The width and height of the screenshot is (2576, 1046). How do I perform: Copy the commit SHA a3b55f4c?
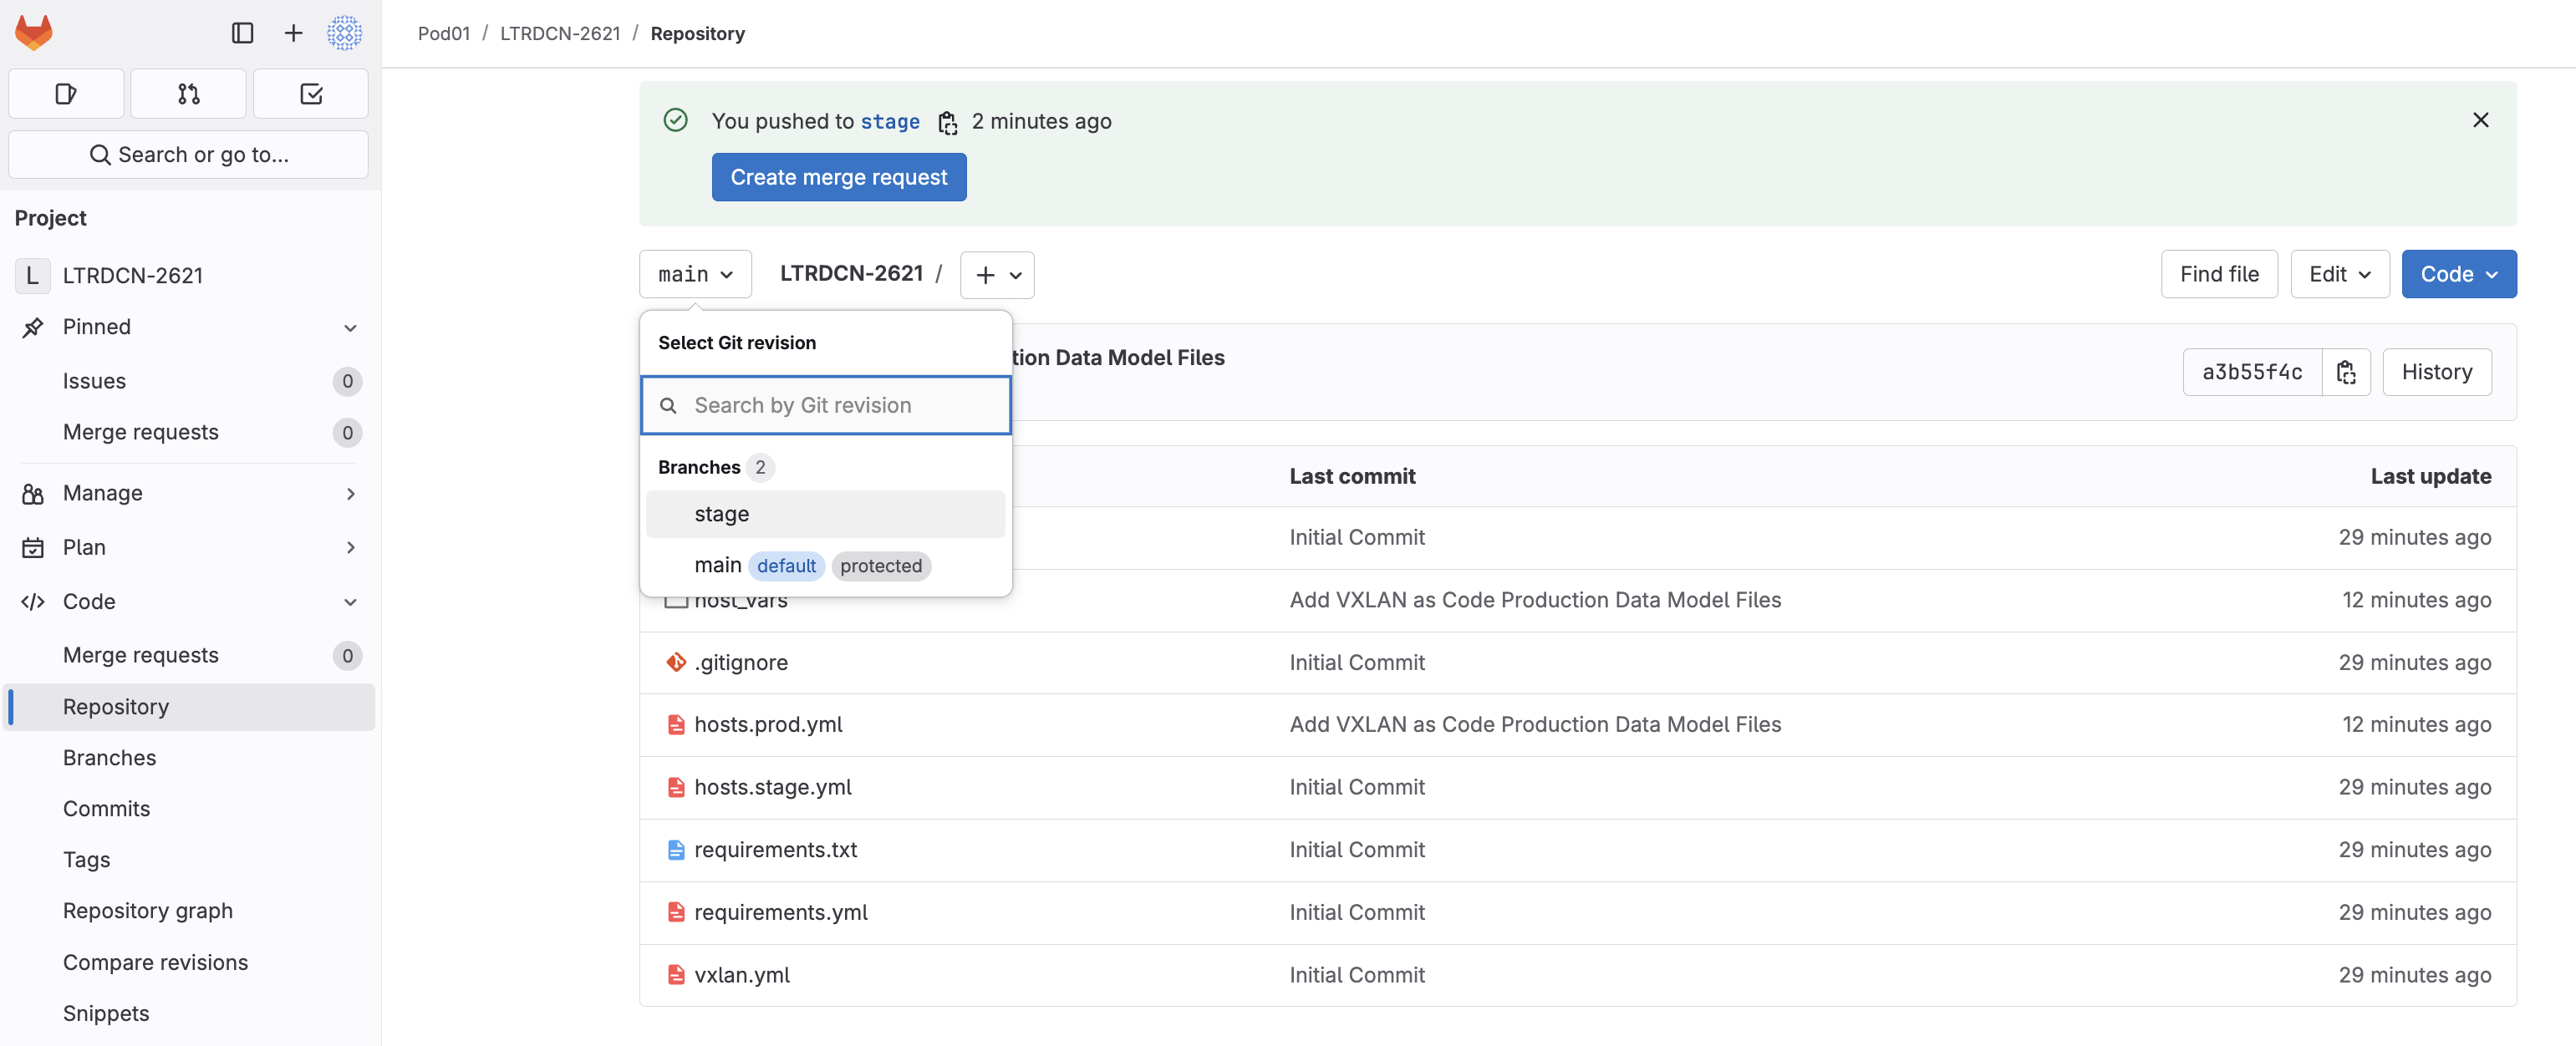pos(2345,372)
